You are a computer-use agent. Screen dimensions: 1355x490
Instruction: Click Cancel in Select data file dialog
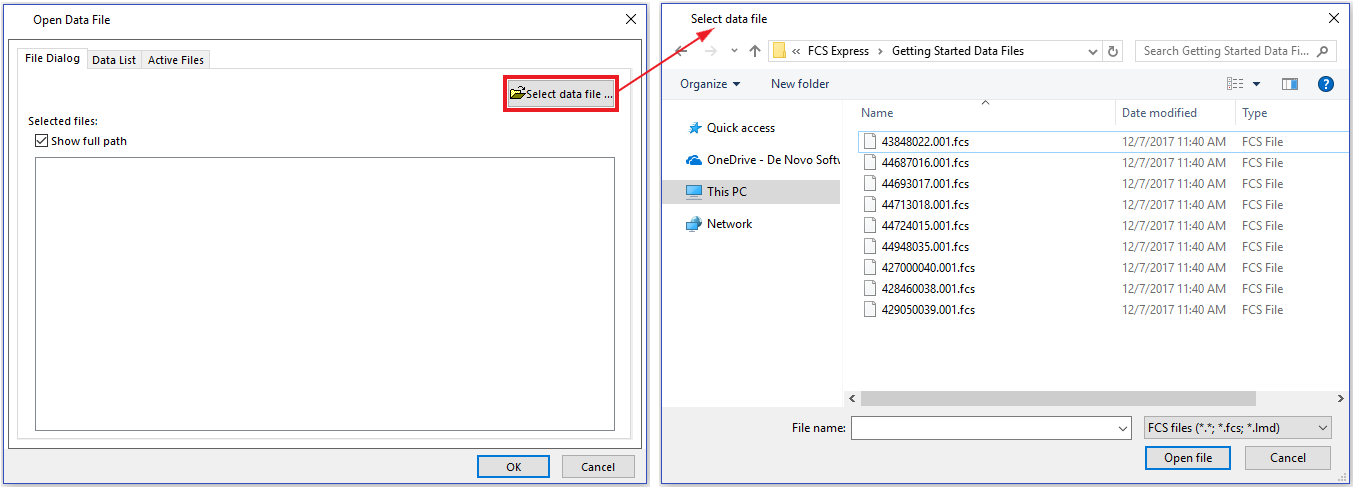tap(1288, 458)
